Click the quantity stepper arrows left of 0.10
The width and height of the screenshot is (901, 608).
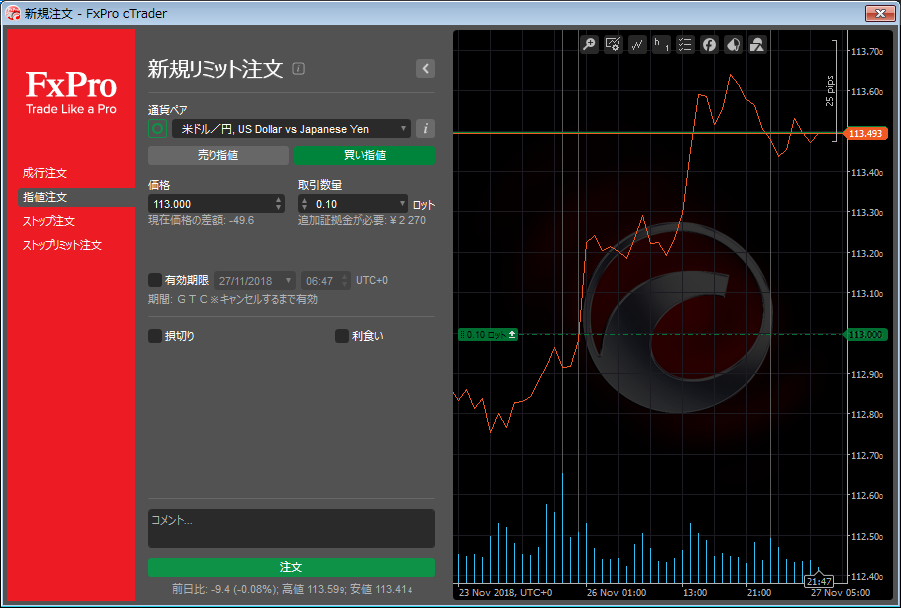click(x=305, y=203)
